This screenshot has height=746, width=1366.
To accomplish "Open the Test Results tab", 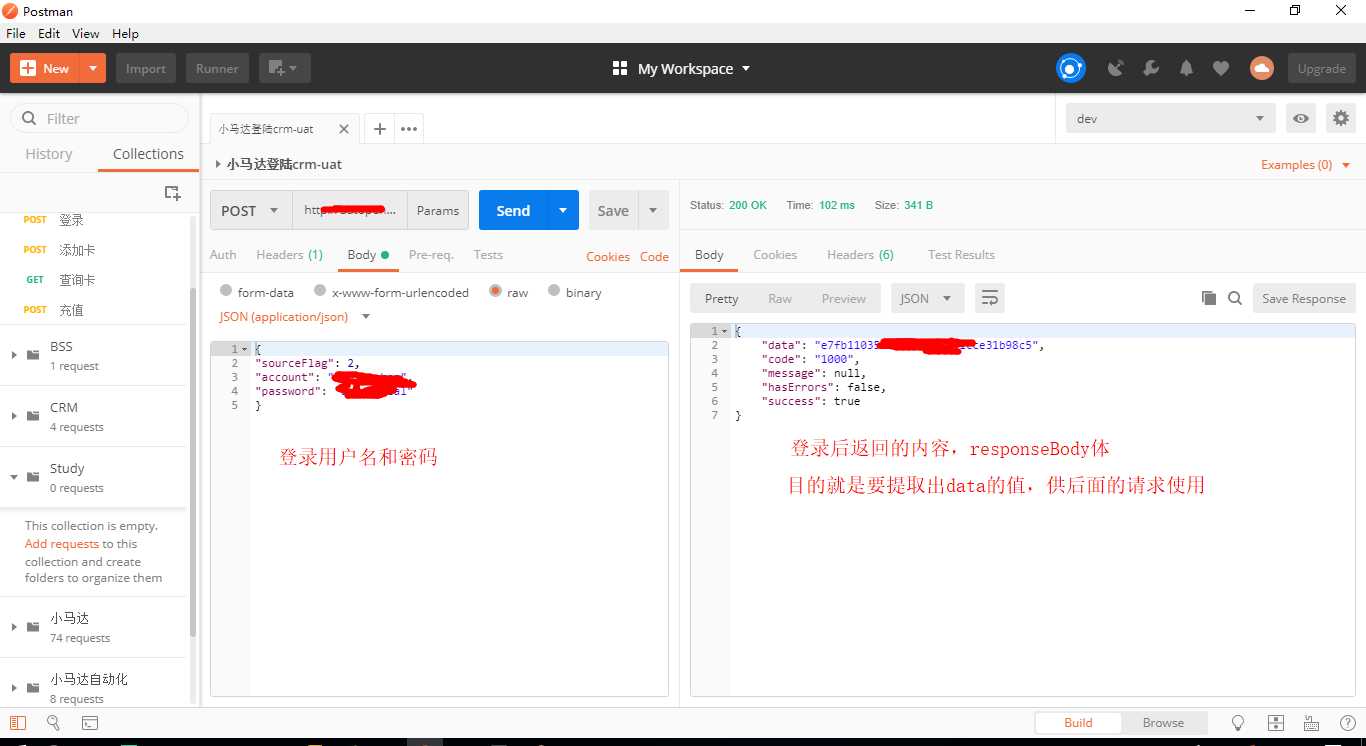I will (x=961, y=255).
